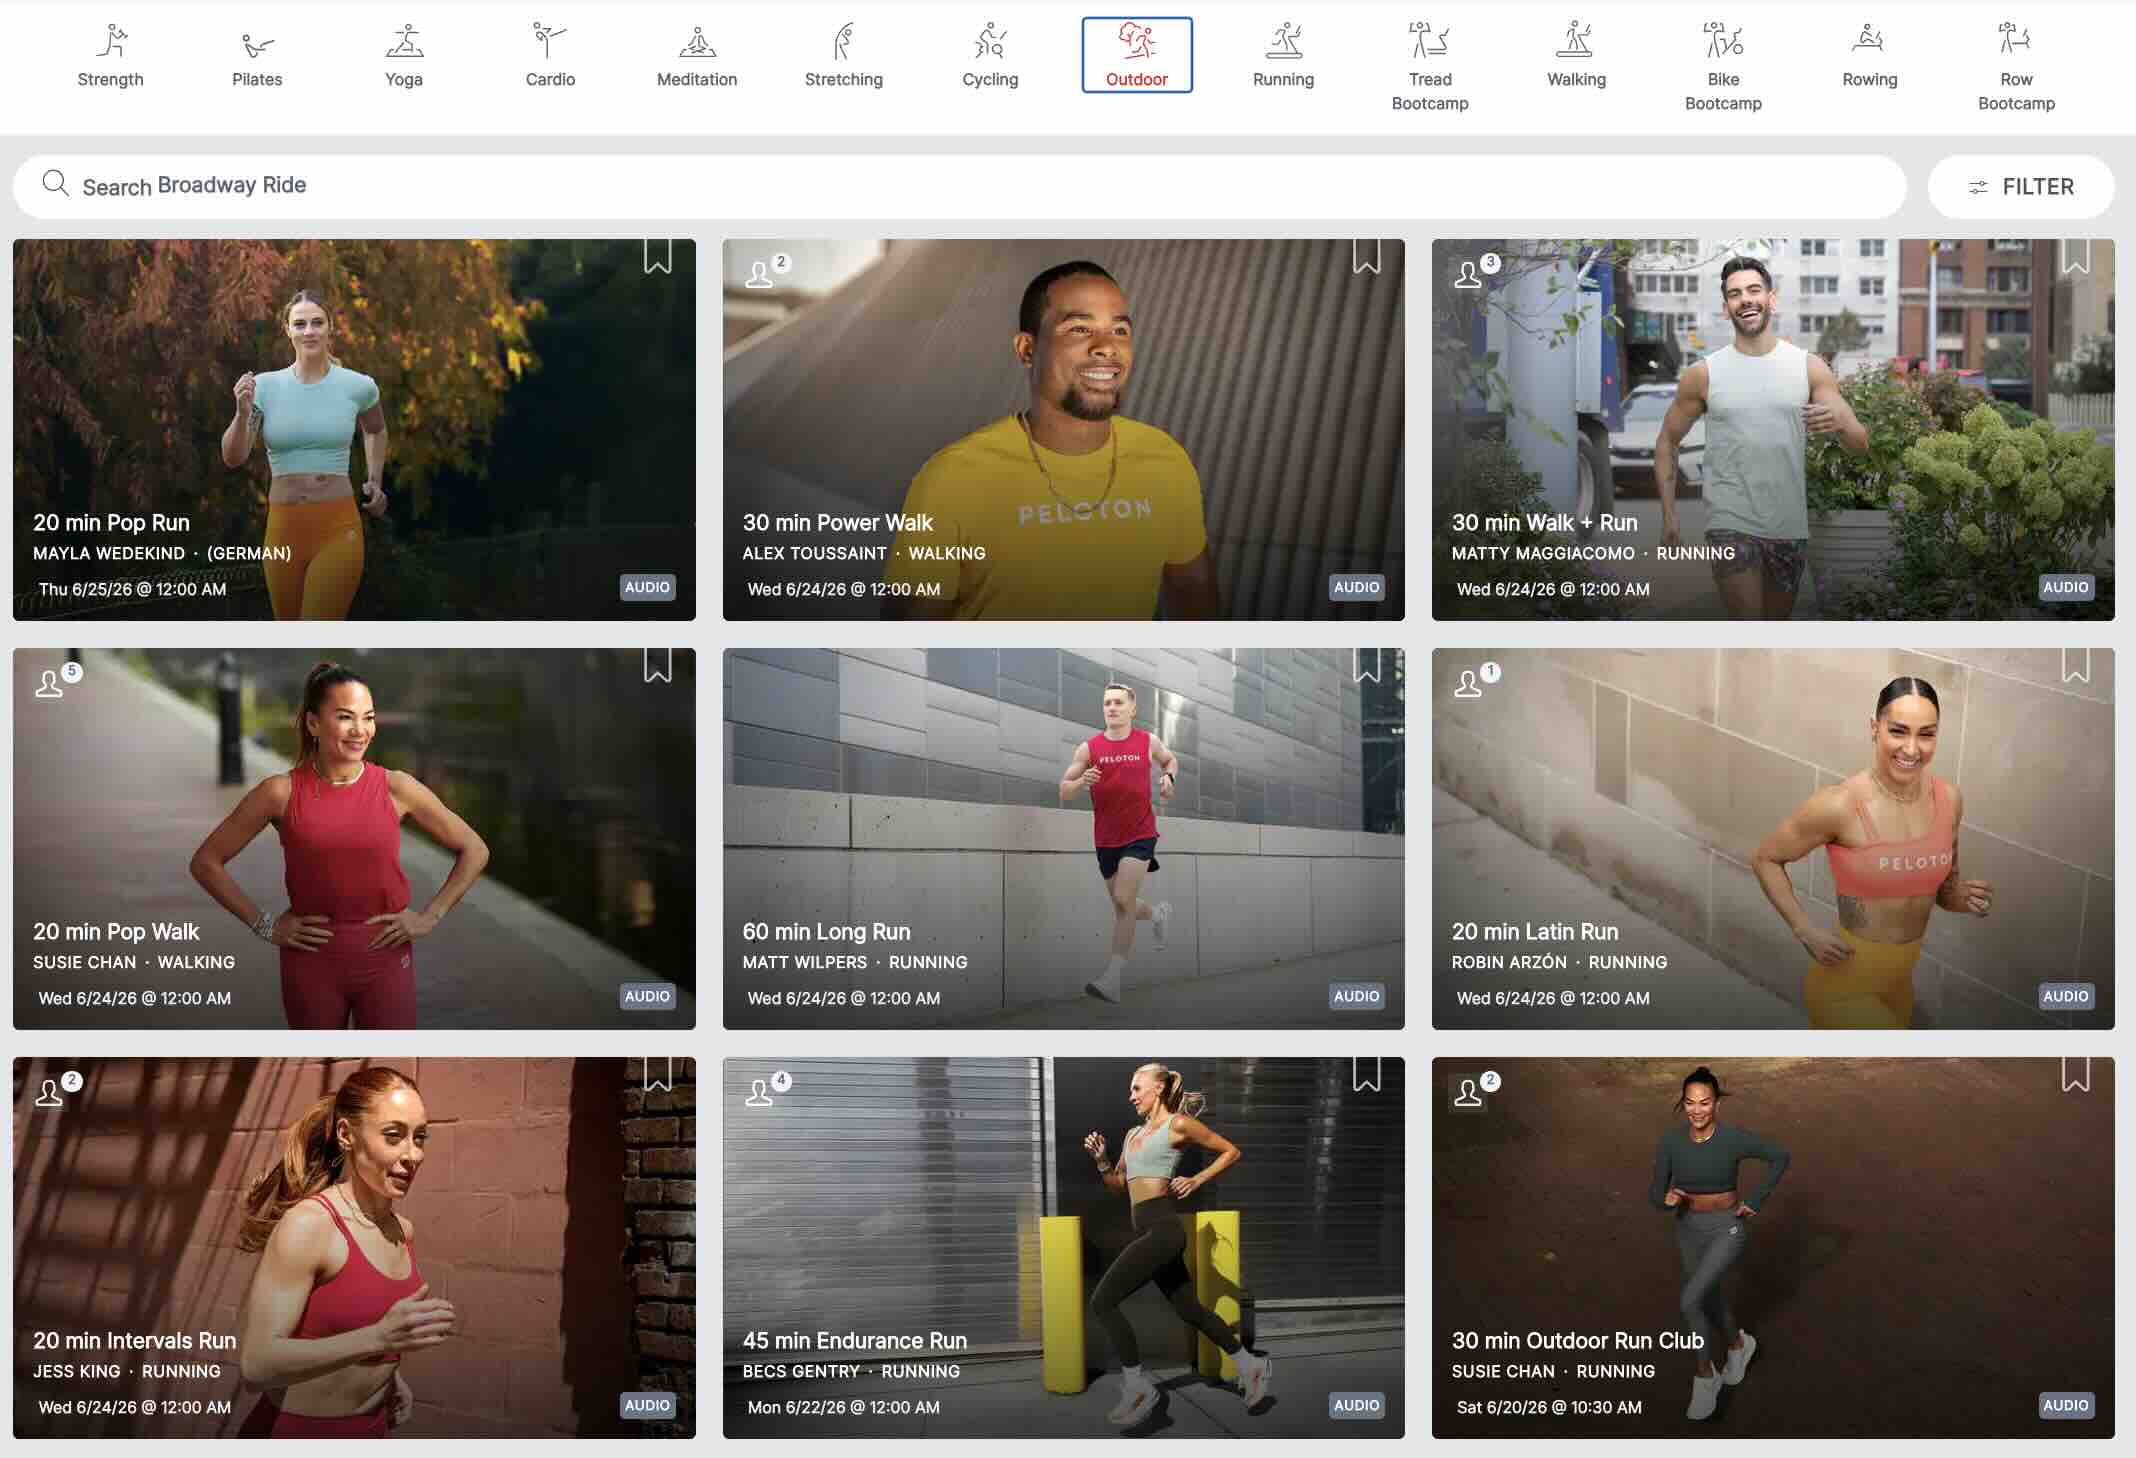View friends on 30 min Power Walk
Screen dimensions: 2136x1458
tap(767, 270)
